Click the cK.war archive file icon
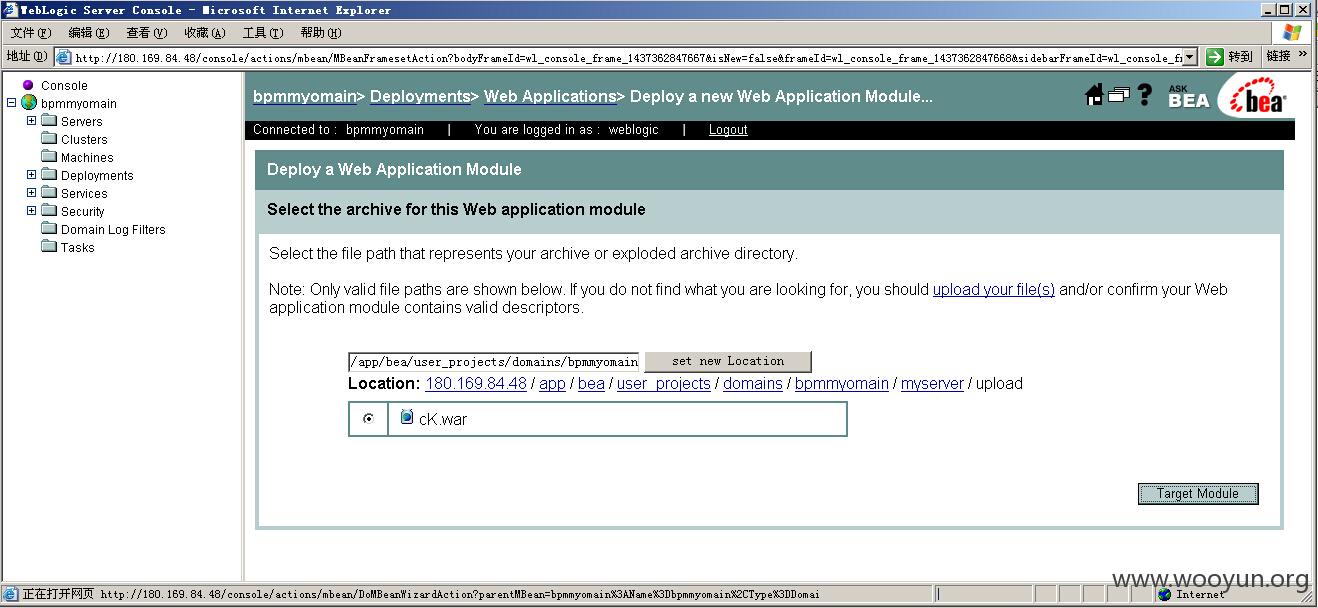This screenshot has height=608, width=1318. click(406, 417)
